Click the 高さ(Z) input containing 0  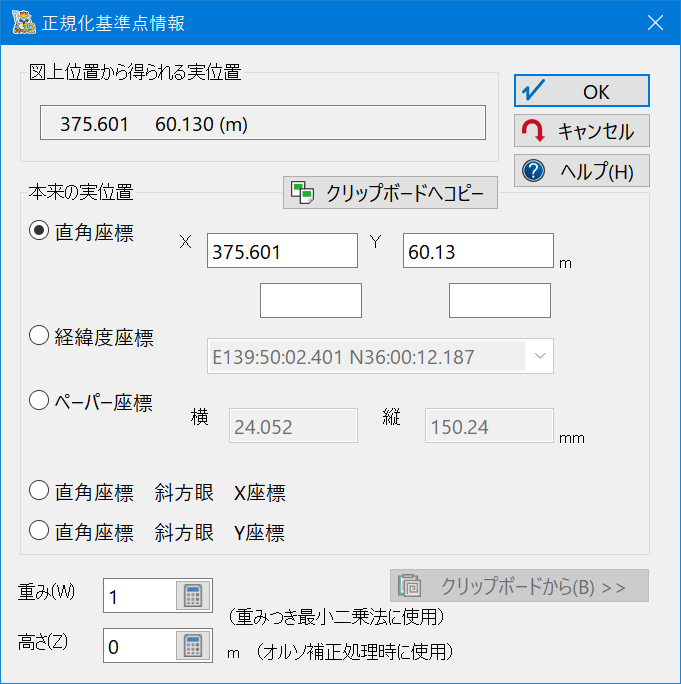140,646
